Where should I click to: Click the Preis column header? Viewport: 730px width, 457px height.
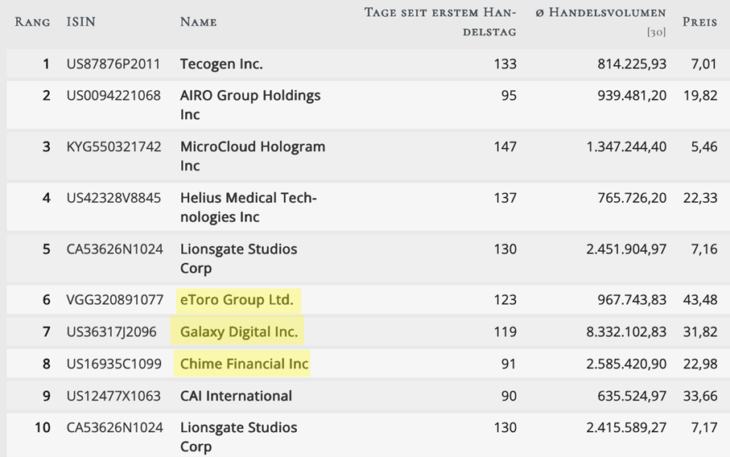(x=699, y=22)
